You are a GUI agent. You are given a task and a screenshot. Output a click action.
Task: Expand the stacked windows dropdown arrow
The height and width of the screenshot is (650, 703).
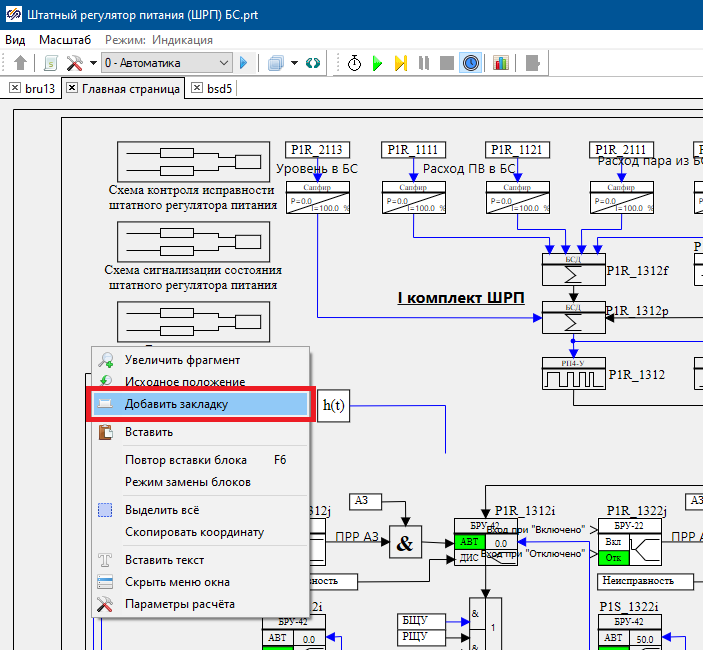(294, 63)
